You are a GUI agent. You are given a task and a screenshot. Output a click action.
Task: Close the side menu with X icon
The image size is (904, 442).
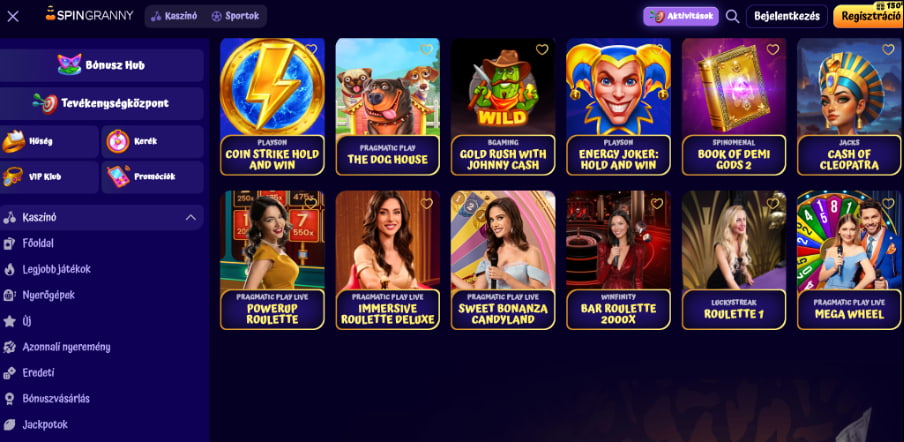pyautogui.click(x=13, y=17)
